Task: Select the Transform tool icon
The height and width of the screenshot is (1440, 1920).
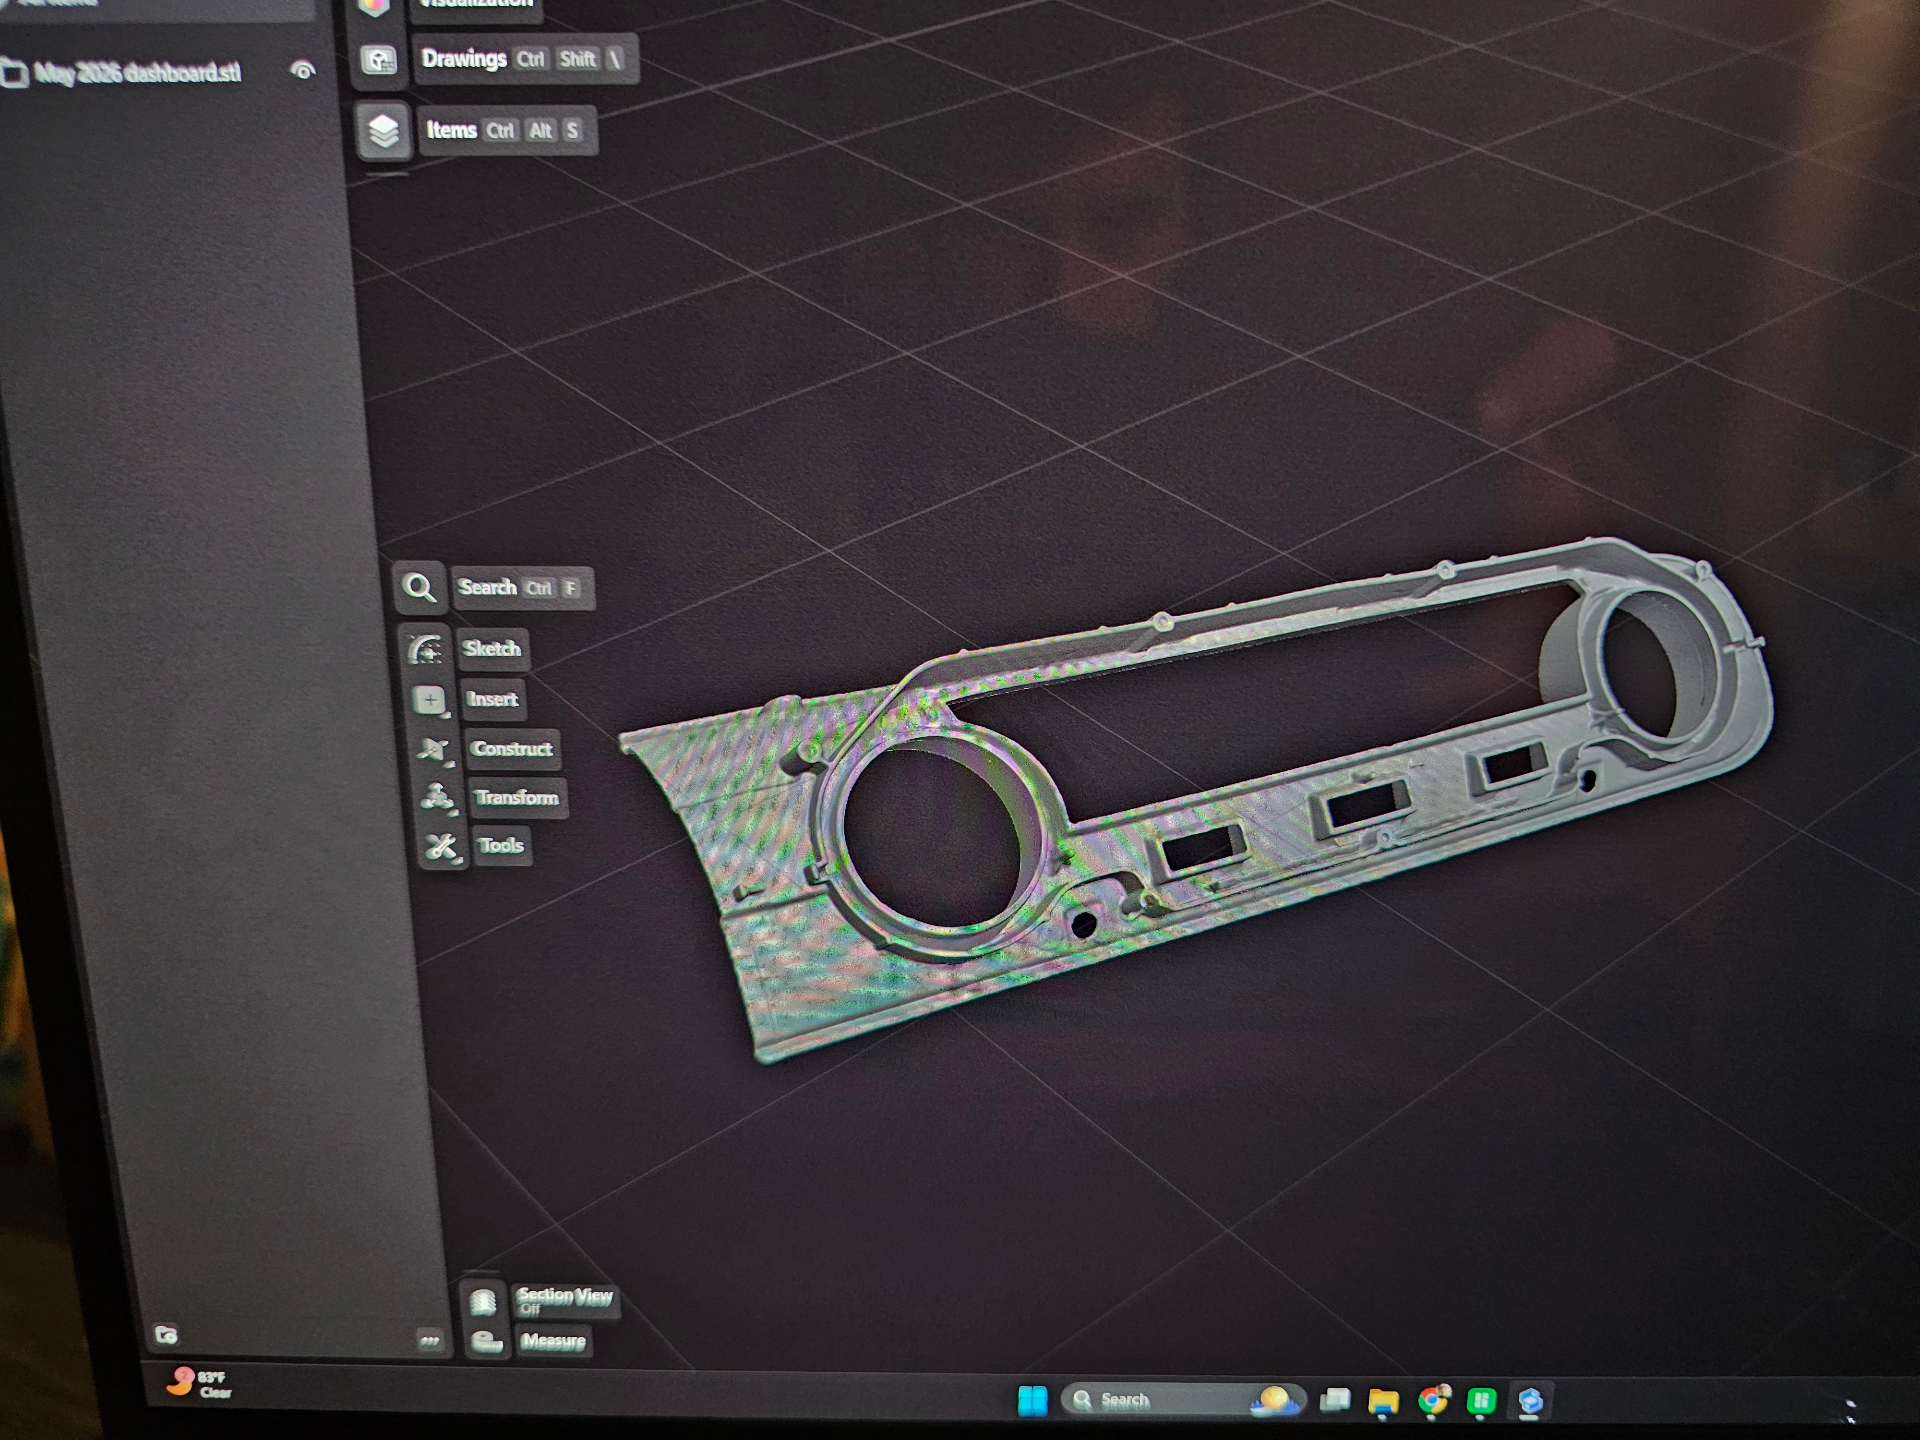Action: coord(437,798)
